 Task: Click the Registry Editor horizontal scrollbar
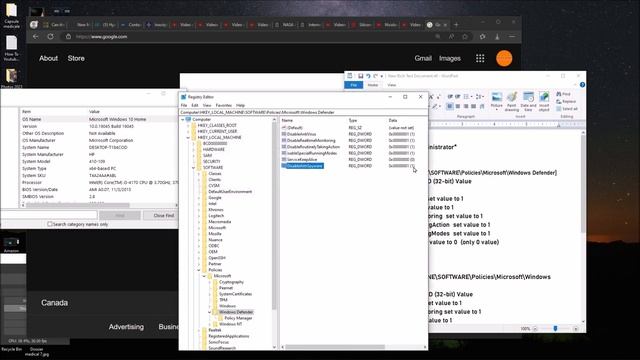tap(335, 347)
